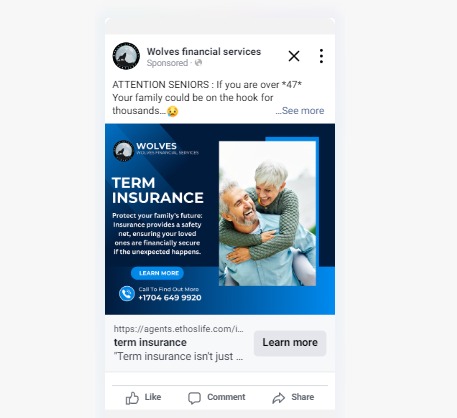The image size is (457, 418).
Task: Click the gray Learn more button
Action: pos(290,343)
